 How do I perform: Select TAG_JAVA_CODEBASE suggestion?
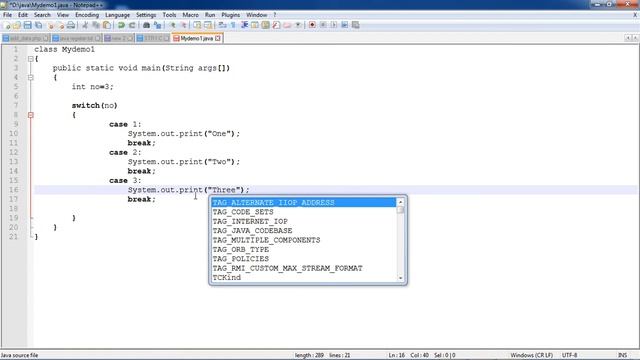point(304,231)
